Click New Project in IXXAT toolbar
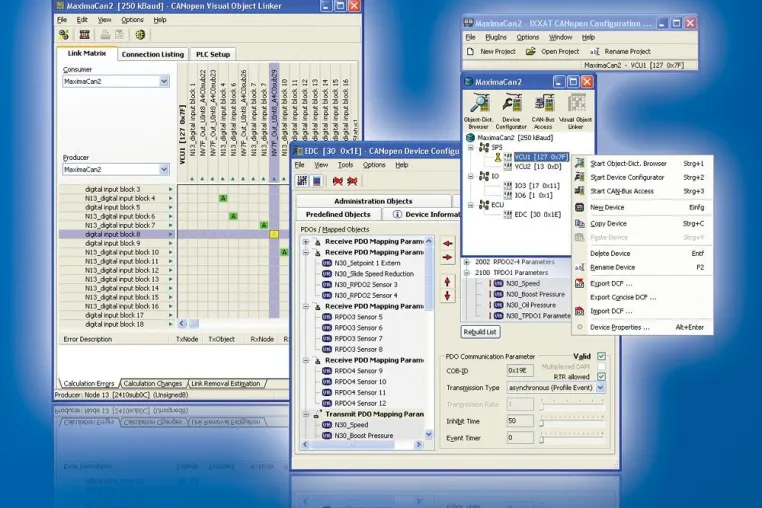The image size is (762, 508). [x=491, y=52]
